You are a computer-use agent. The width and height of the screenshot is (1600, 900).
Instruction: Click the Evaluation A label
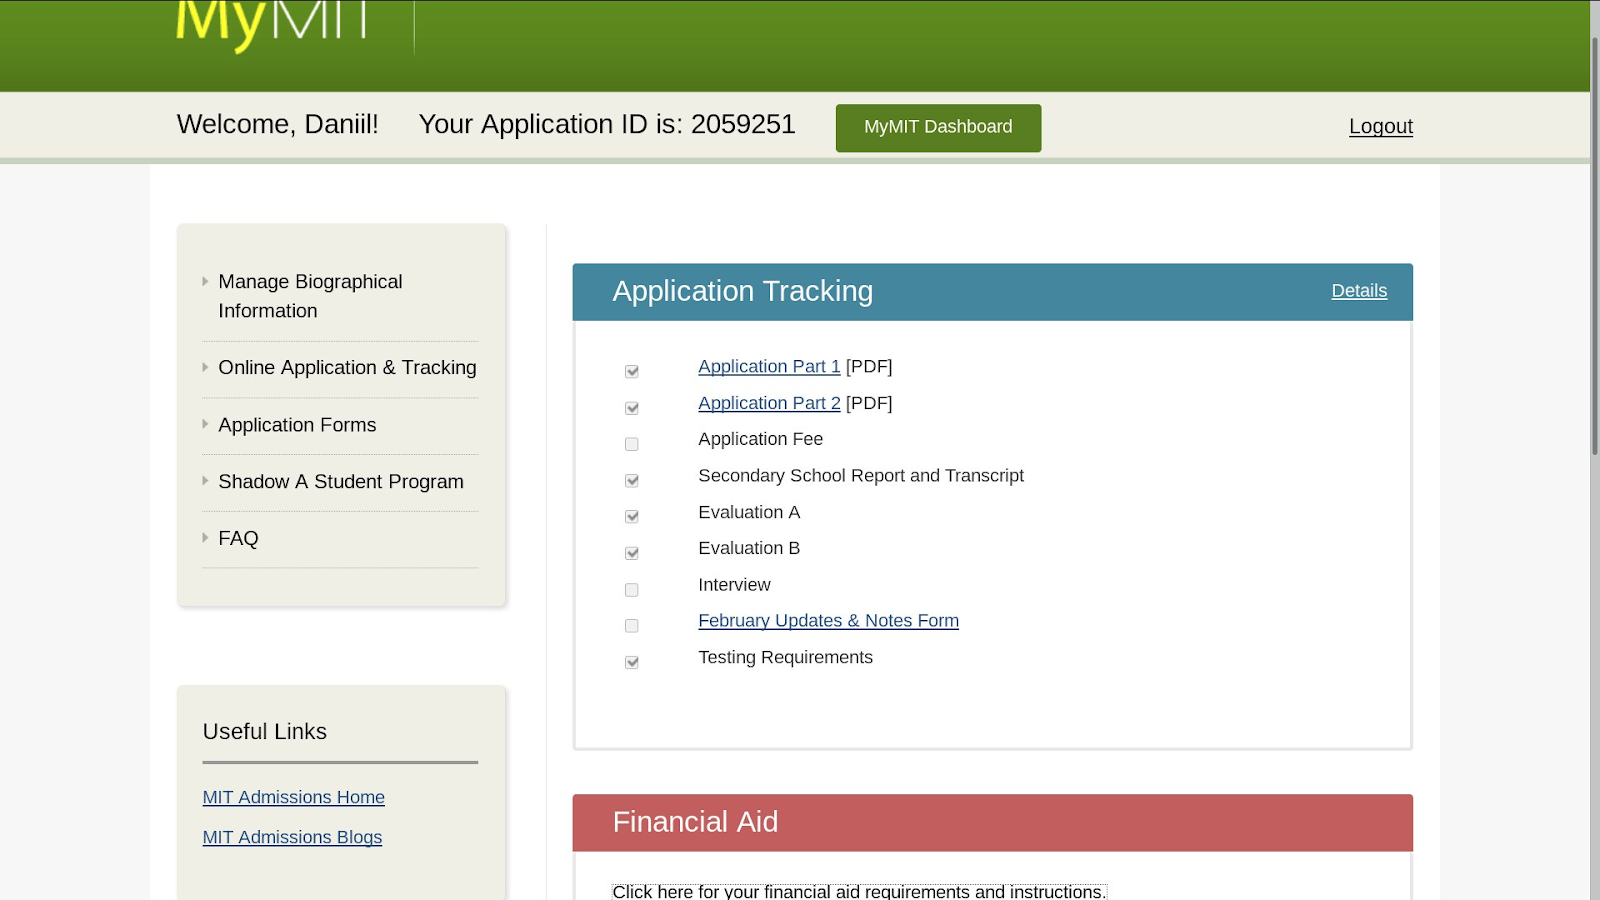[749, 512]
